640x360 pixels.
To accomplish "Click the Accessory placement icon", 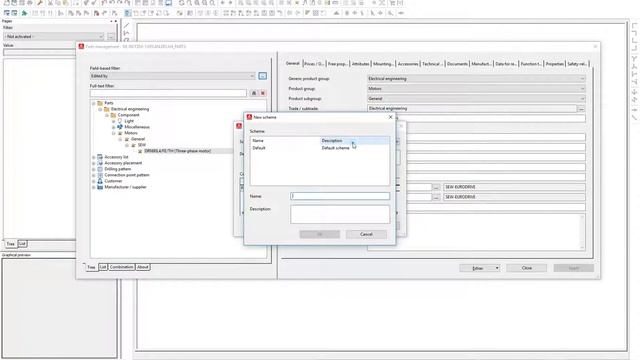I will (x=100, y=163).
